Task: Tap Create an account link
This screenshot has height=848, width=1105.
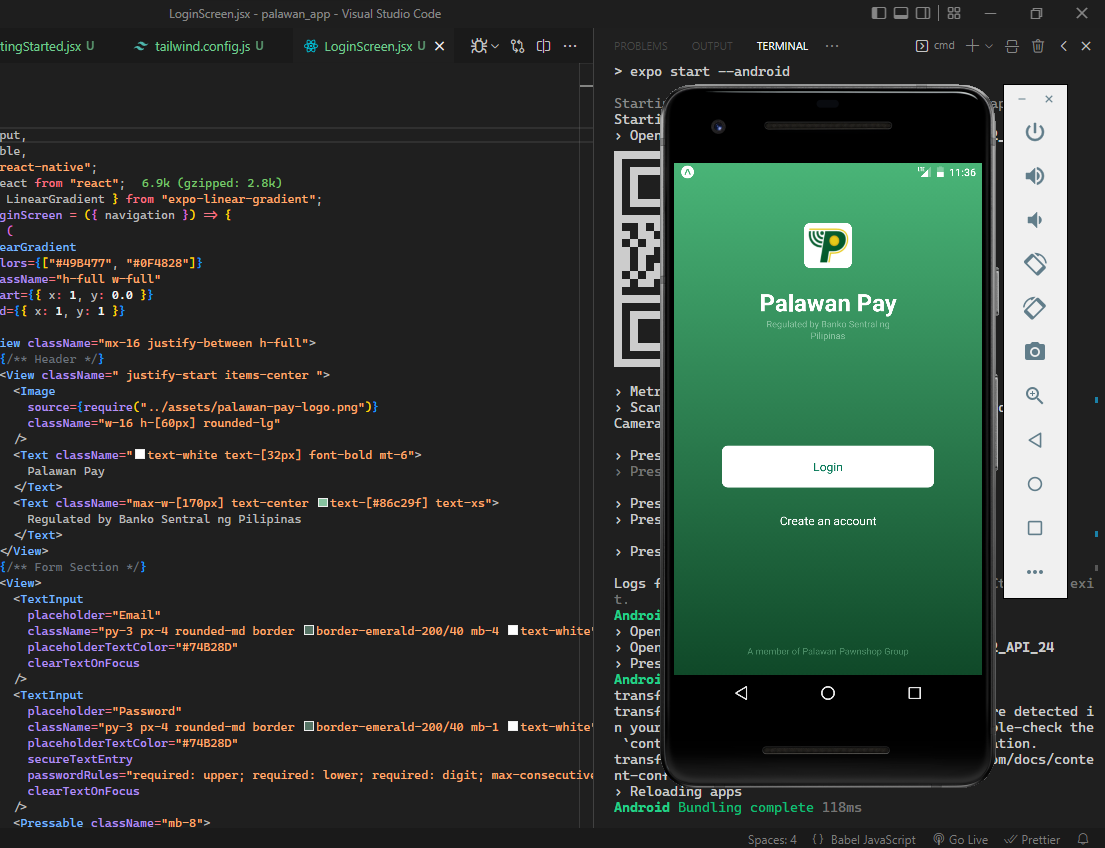Action: point(828,521)
